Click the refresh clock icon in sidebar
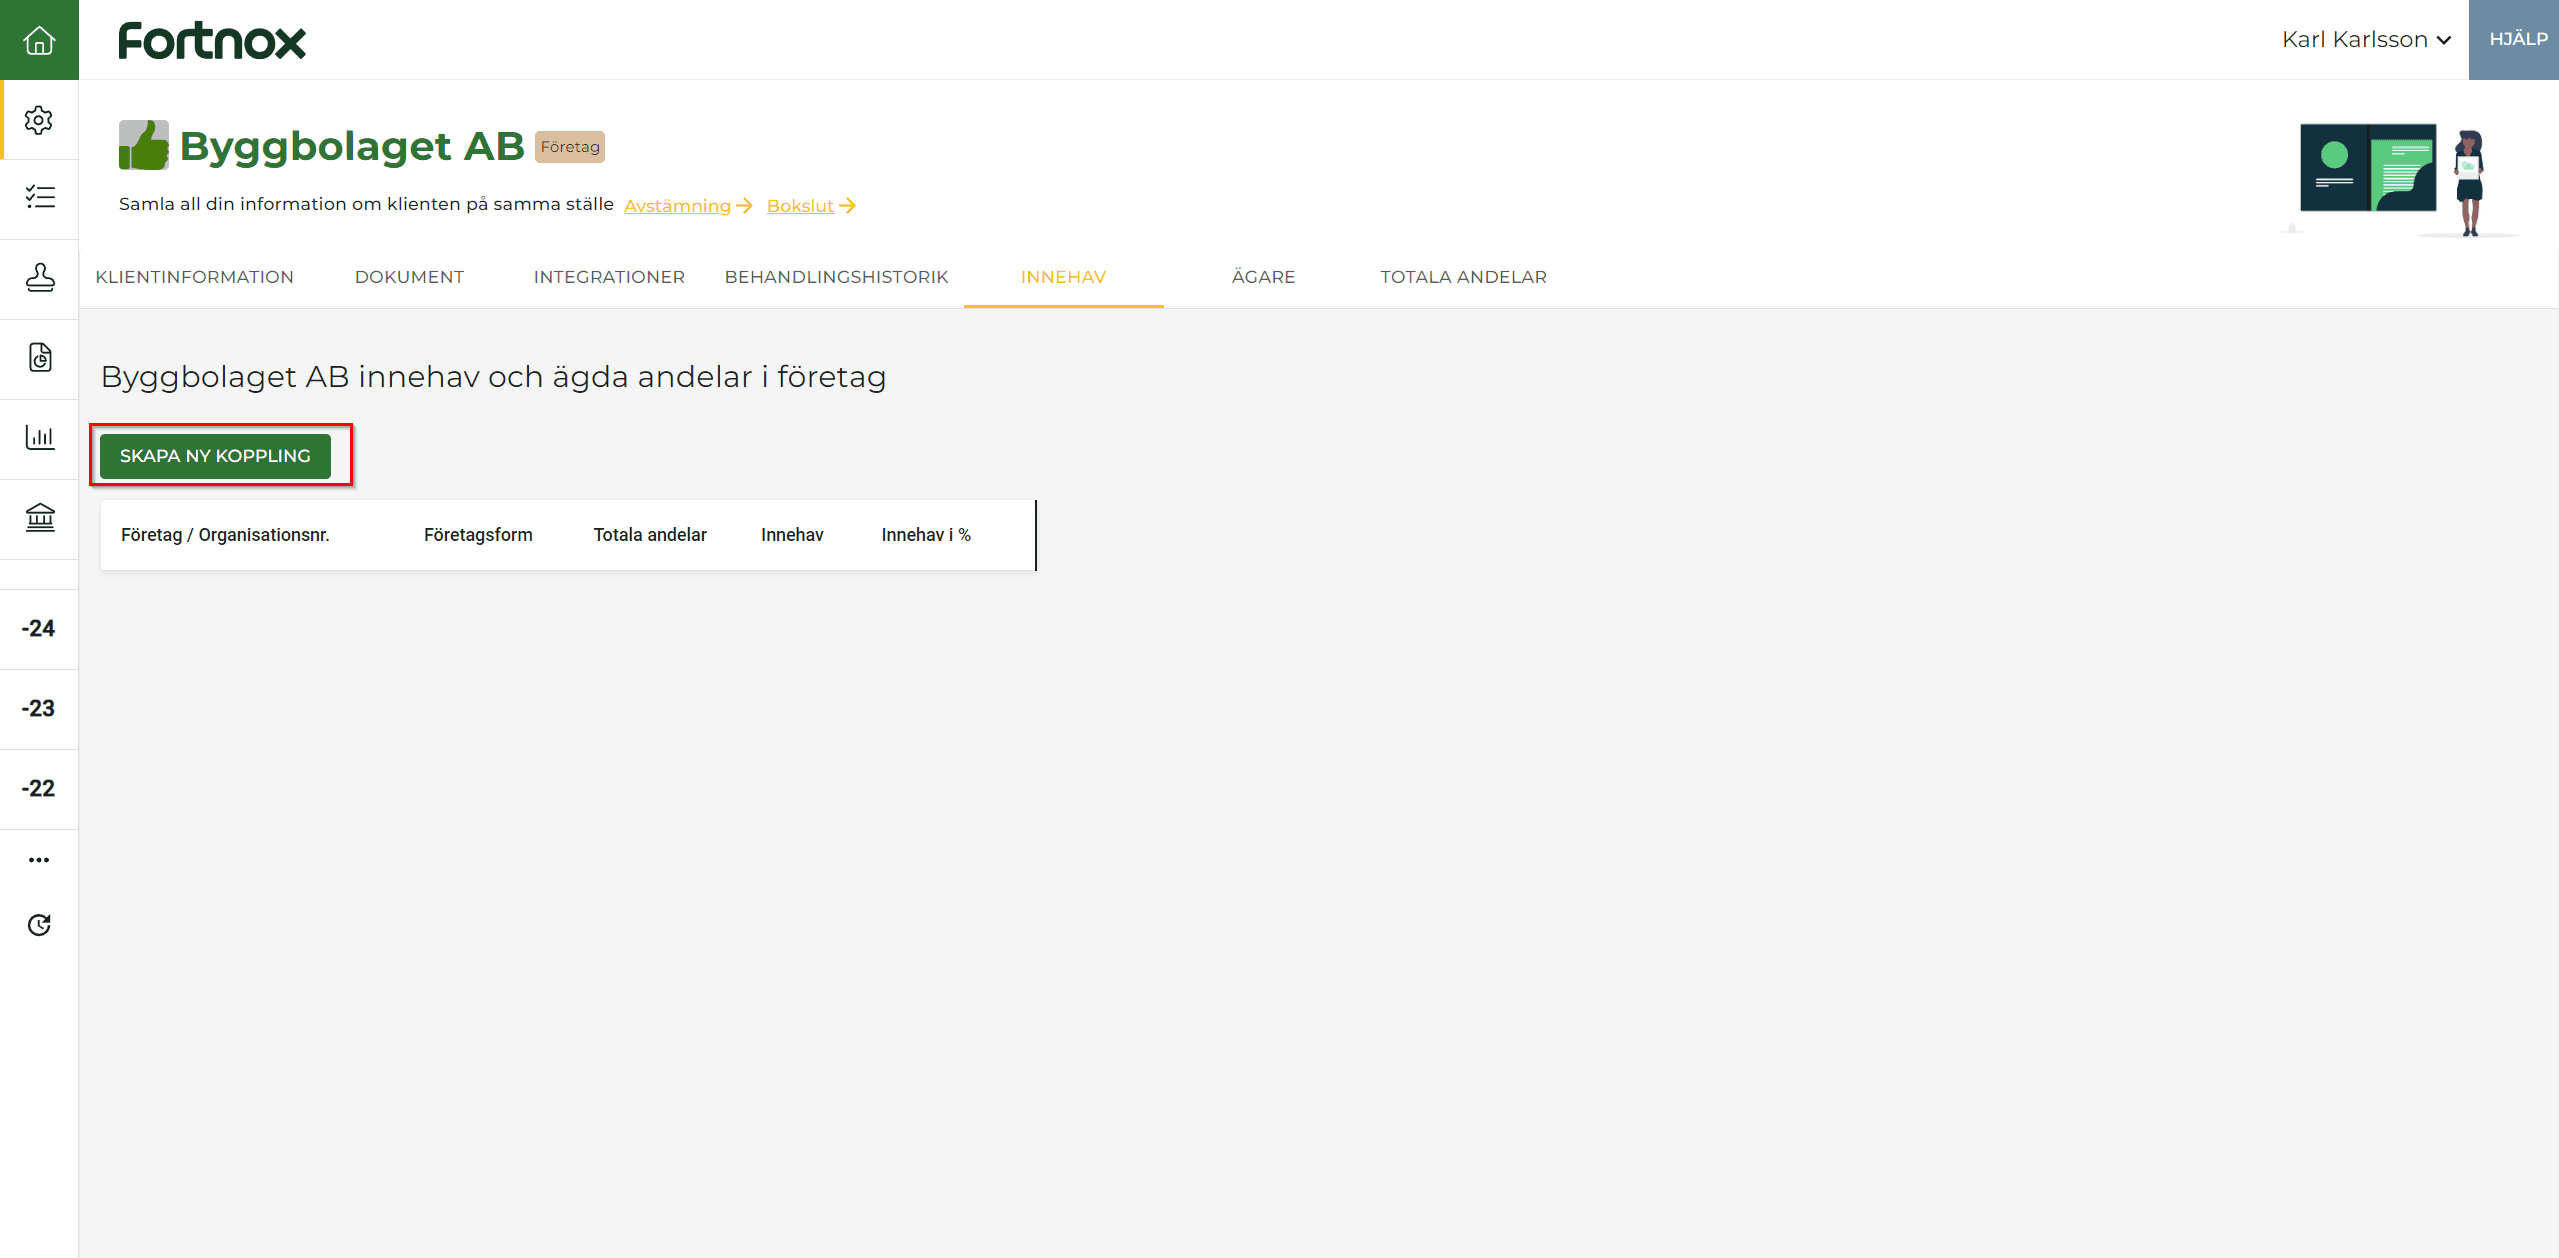 coord(39,925)
